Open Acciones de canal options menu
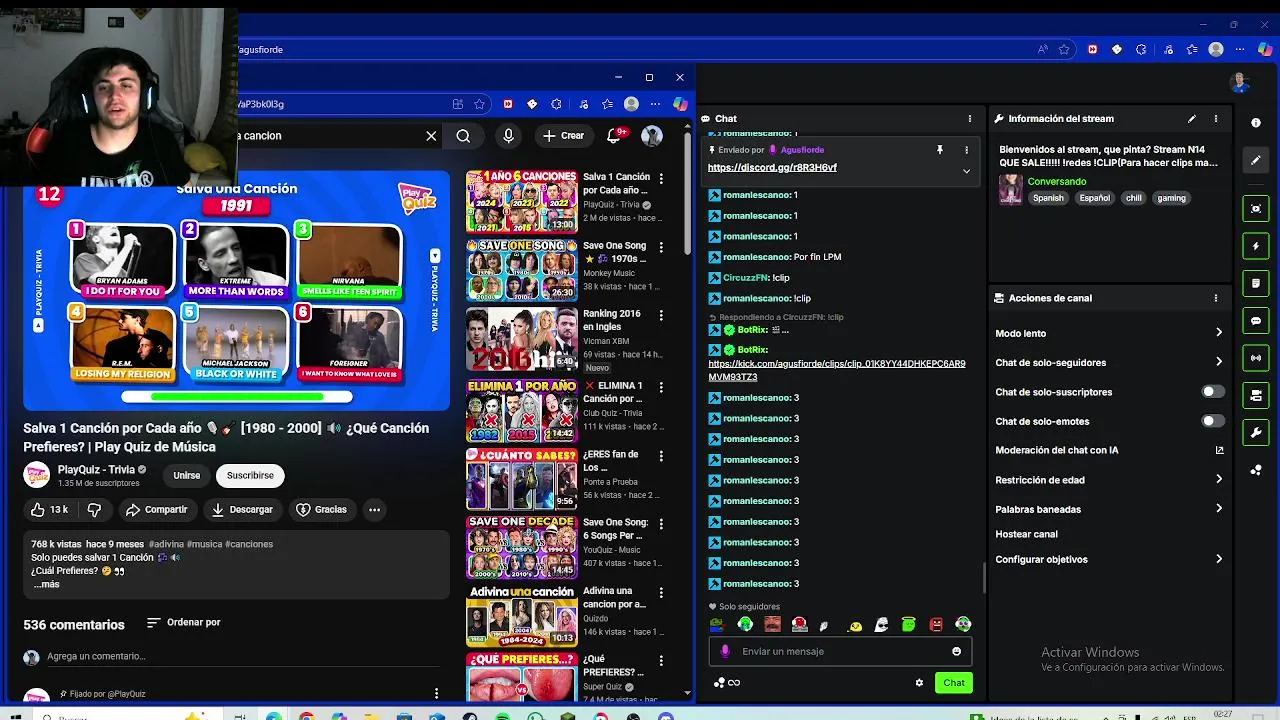Viewport: 1280px width, 720px height. [1216, 298]
